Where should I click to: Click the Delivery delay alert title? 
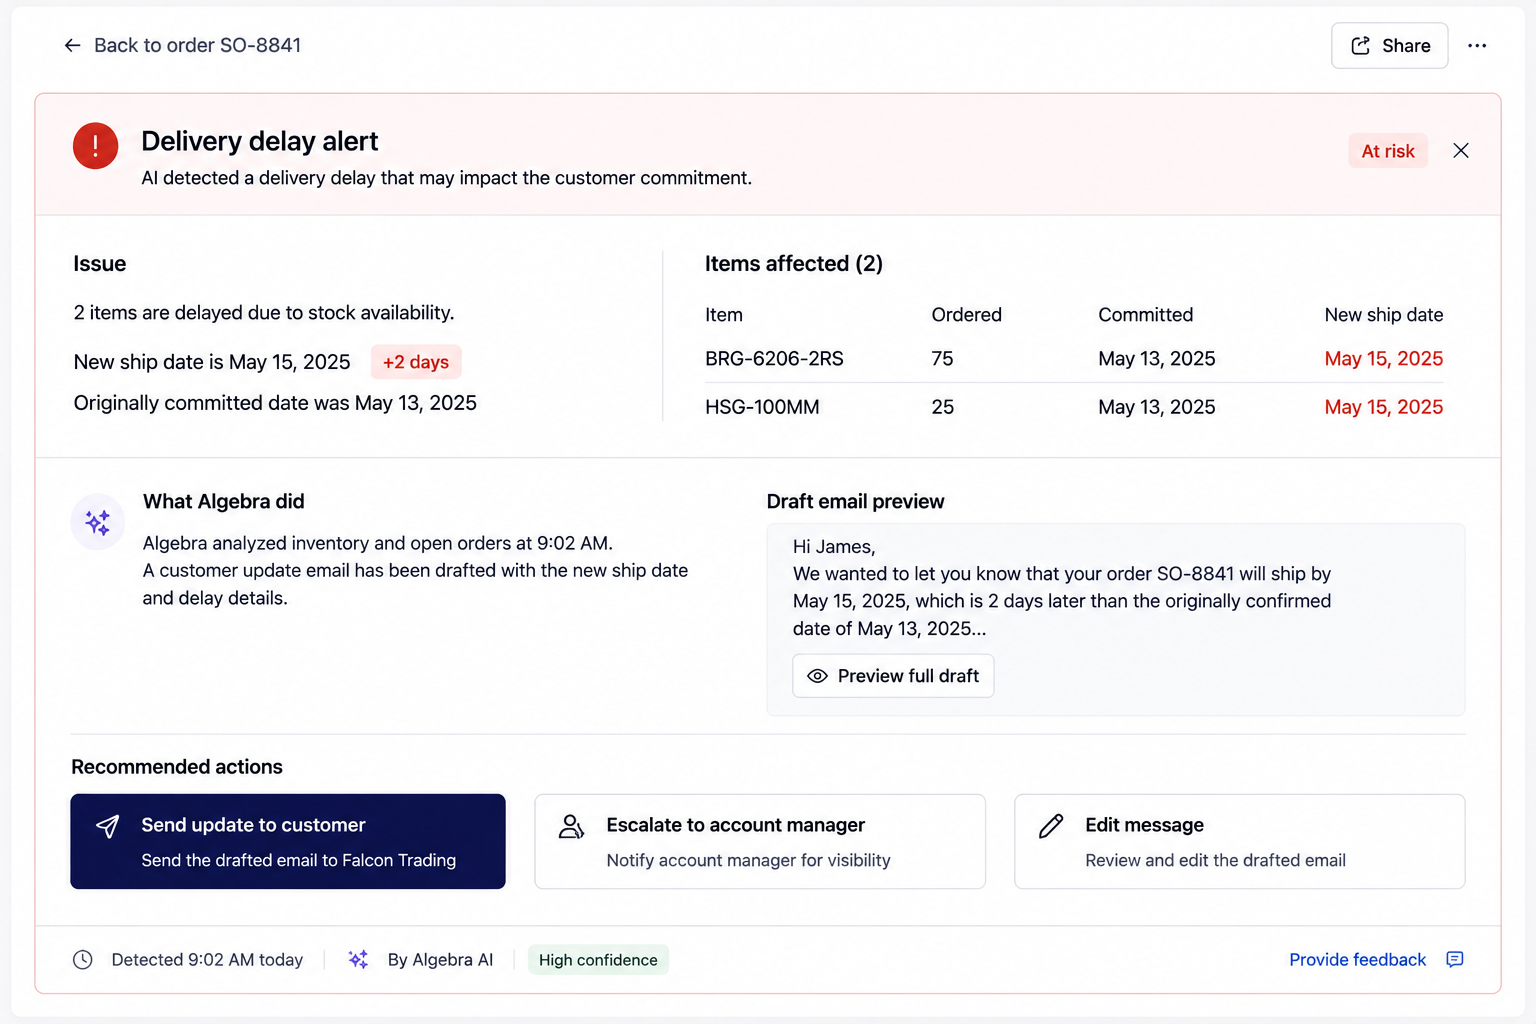pos(260,141)
